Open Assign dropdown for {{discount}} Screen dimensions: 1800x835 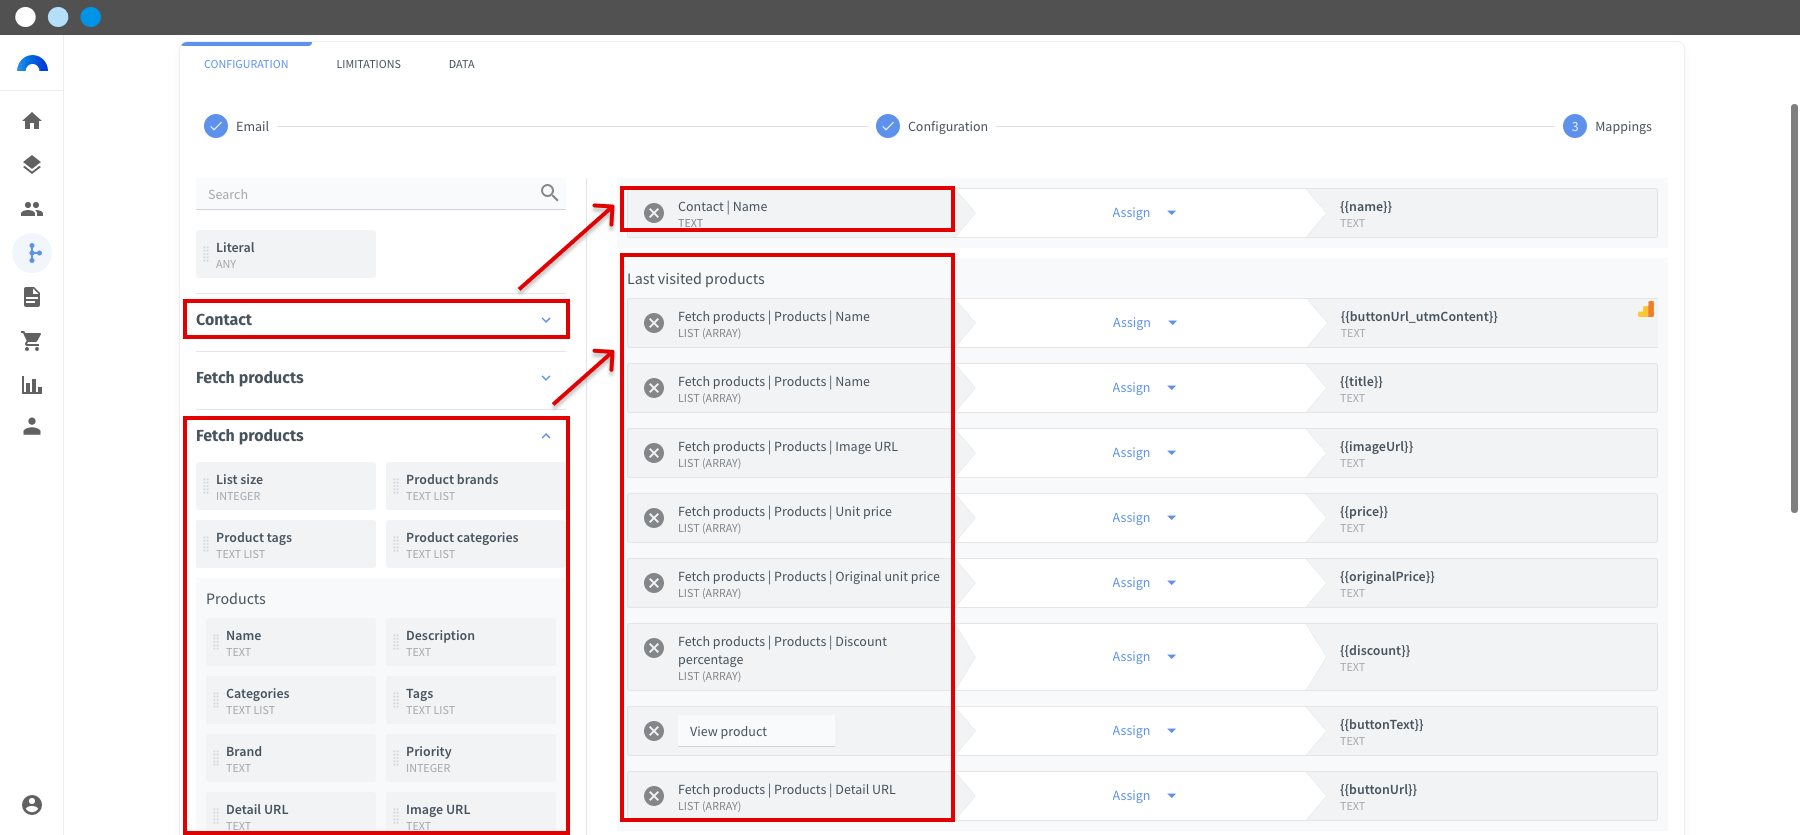click(x=1144, y=657)
